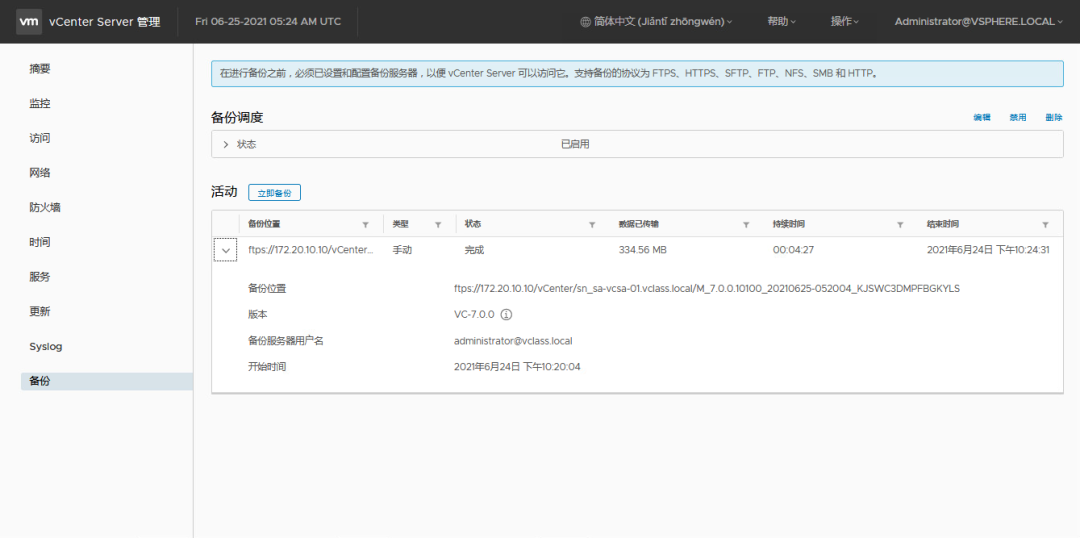
Task: Go to 监控 in the sidebar
Action: (40, 103)
